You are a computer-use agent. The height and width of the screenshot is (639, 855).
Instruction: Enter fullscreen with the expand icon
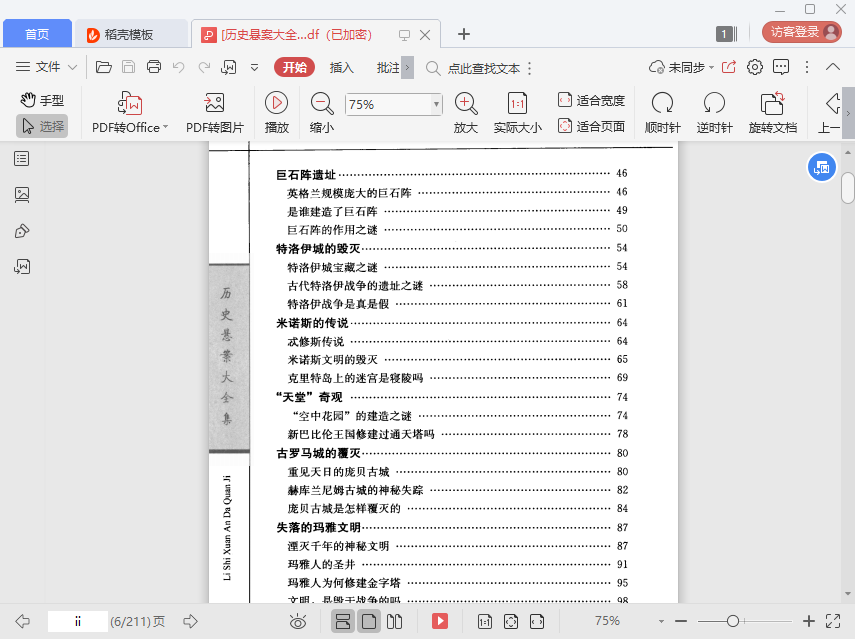[833, 621]
